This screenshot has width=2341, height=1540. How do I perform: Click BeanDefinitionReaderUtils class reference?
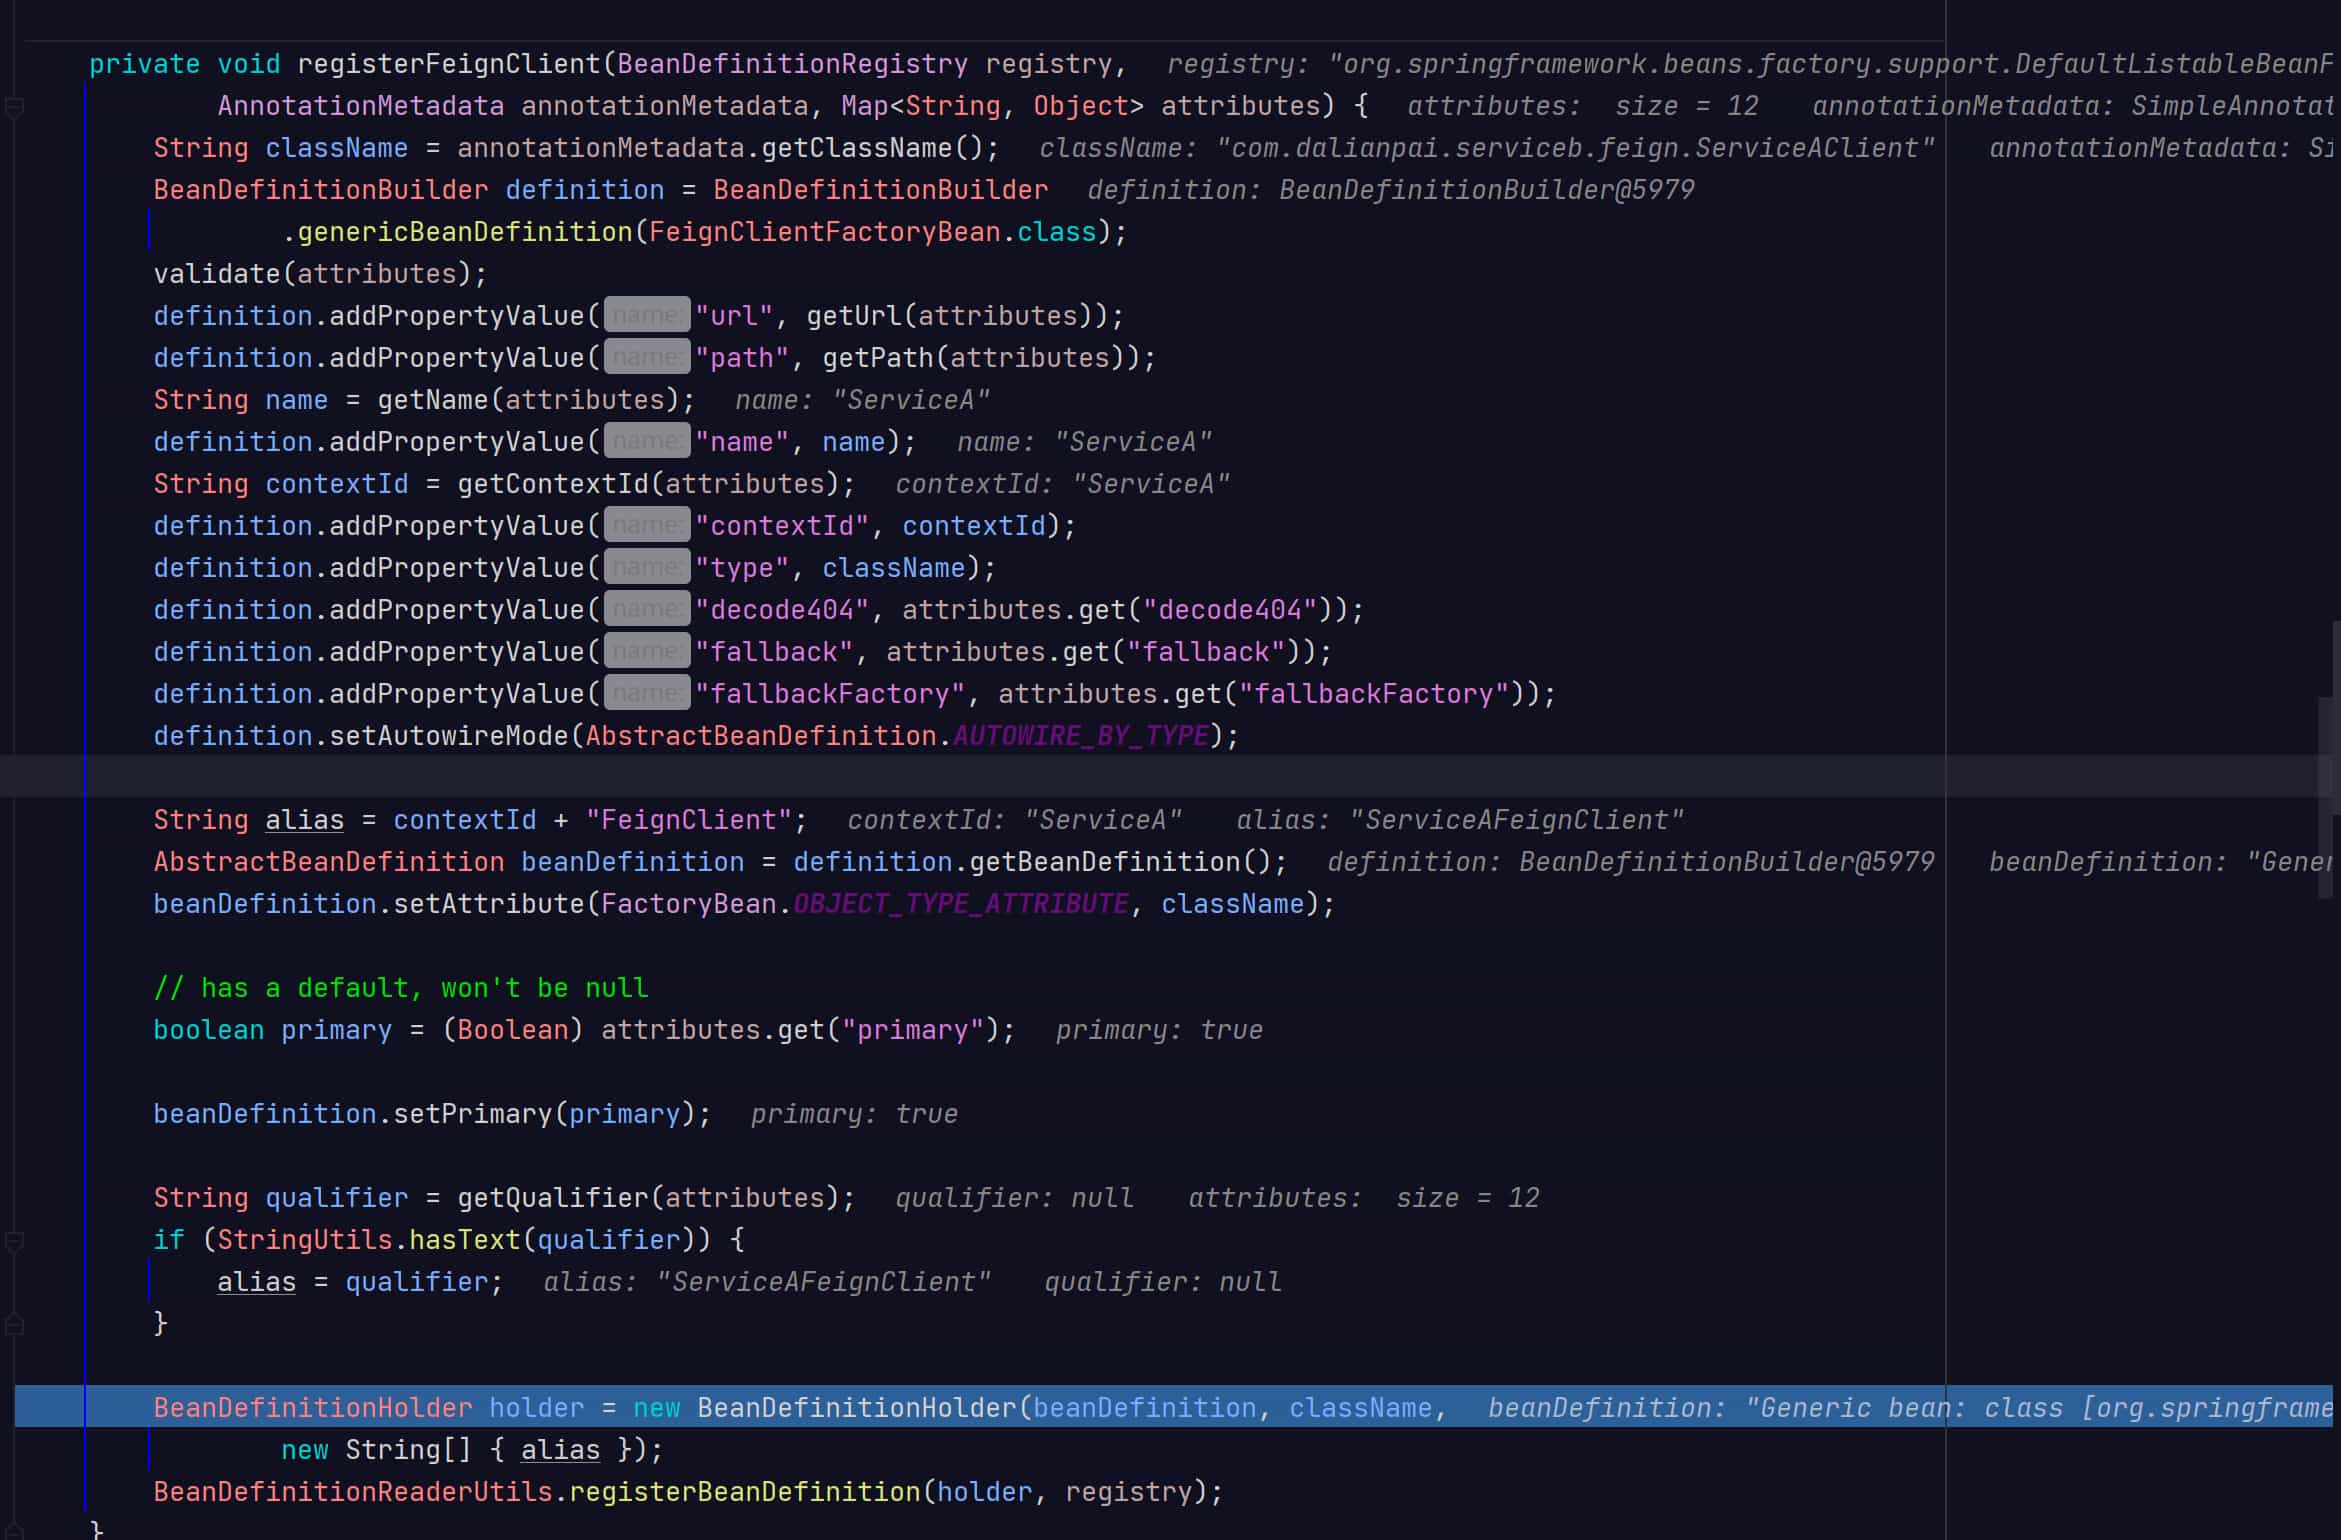[353, 1492]
